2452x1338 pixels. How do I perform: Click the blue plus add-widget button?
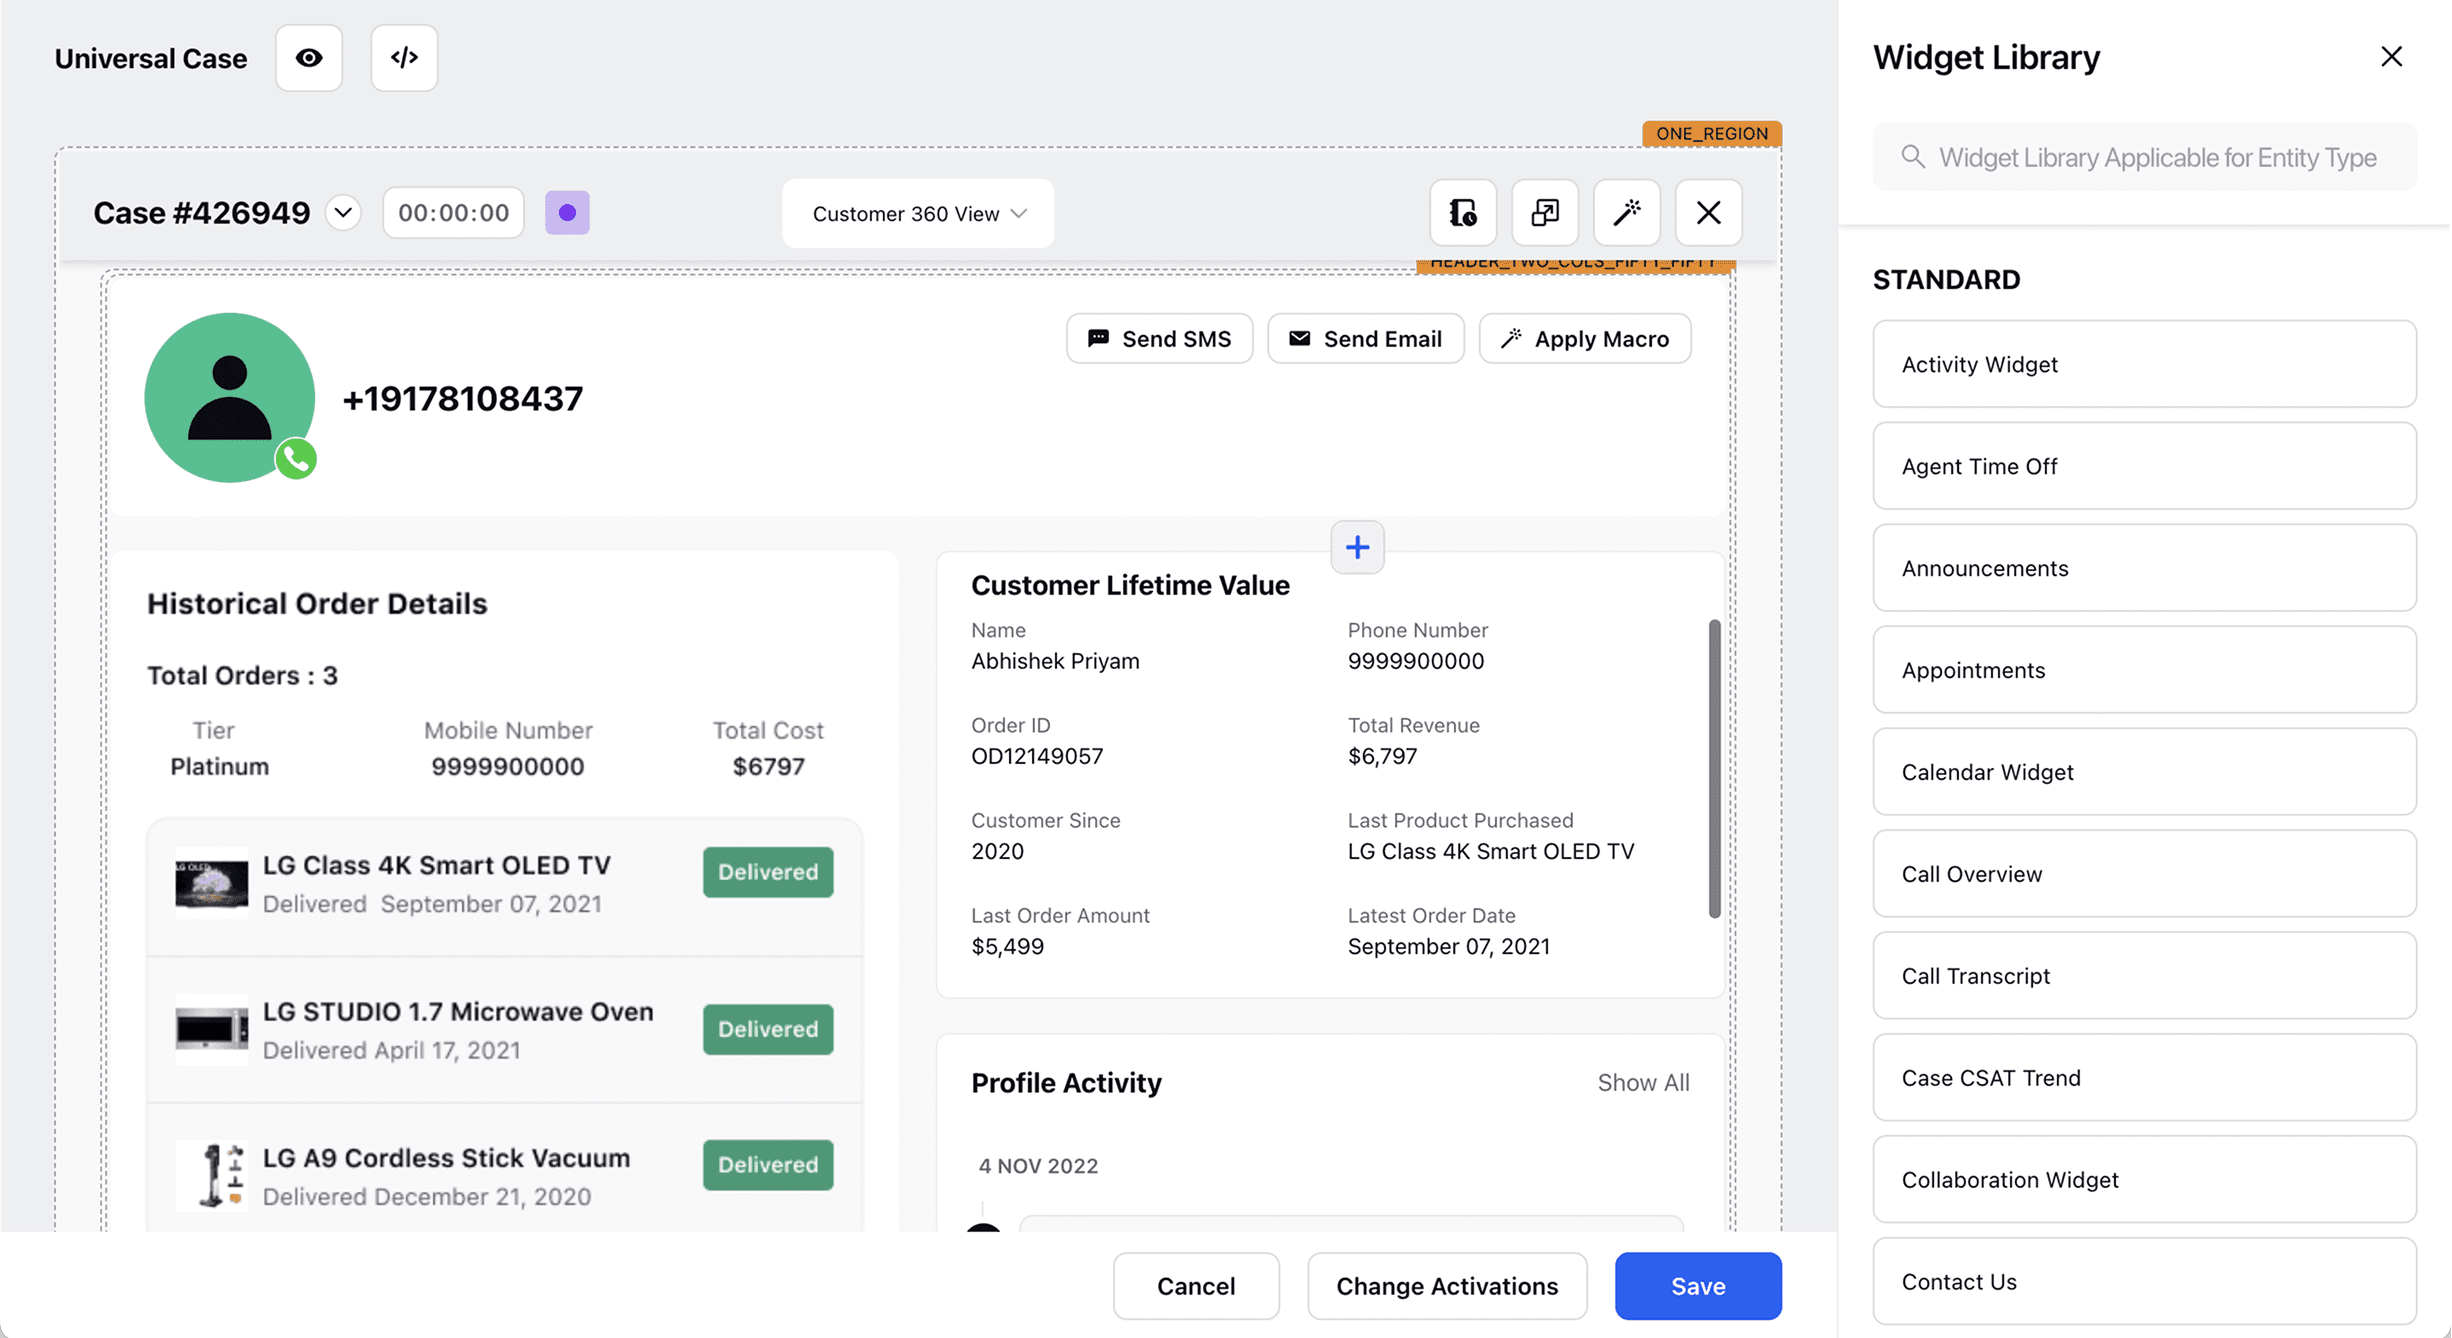click(1357, 547)
